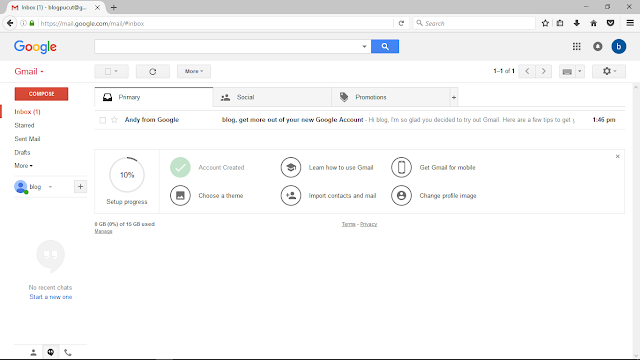This screenshot has width=640, height=360.
Task: Open Google account notifications bell
Action: (598, 47)
